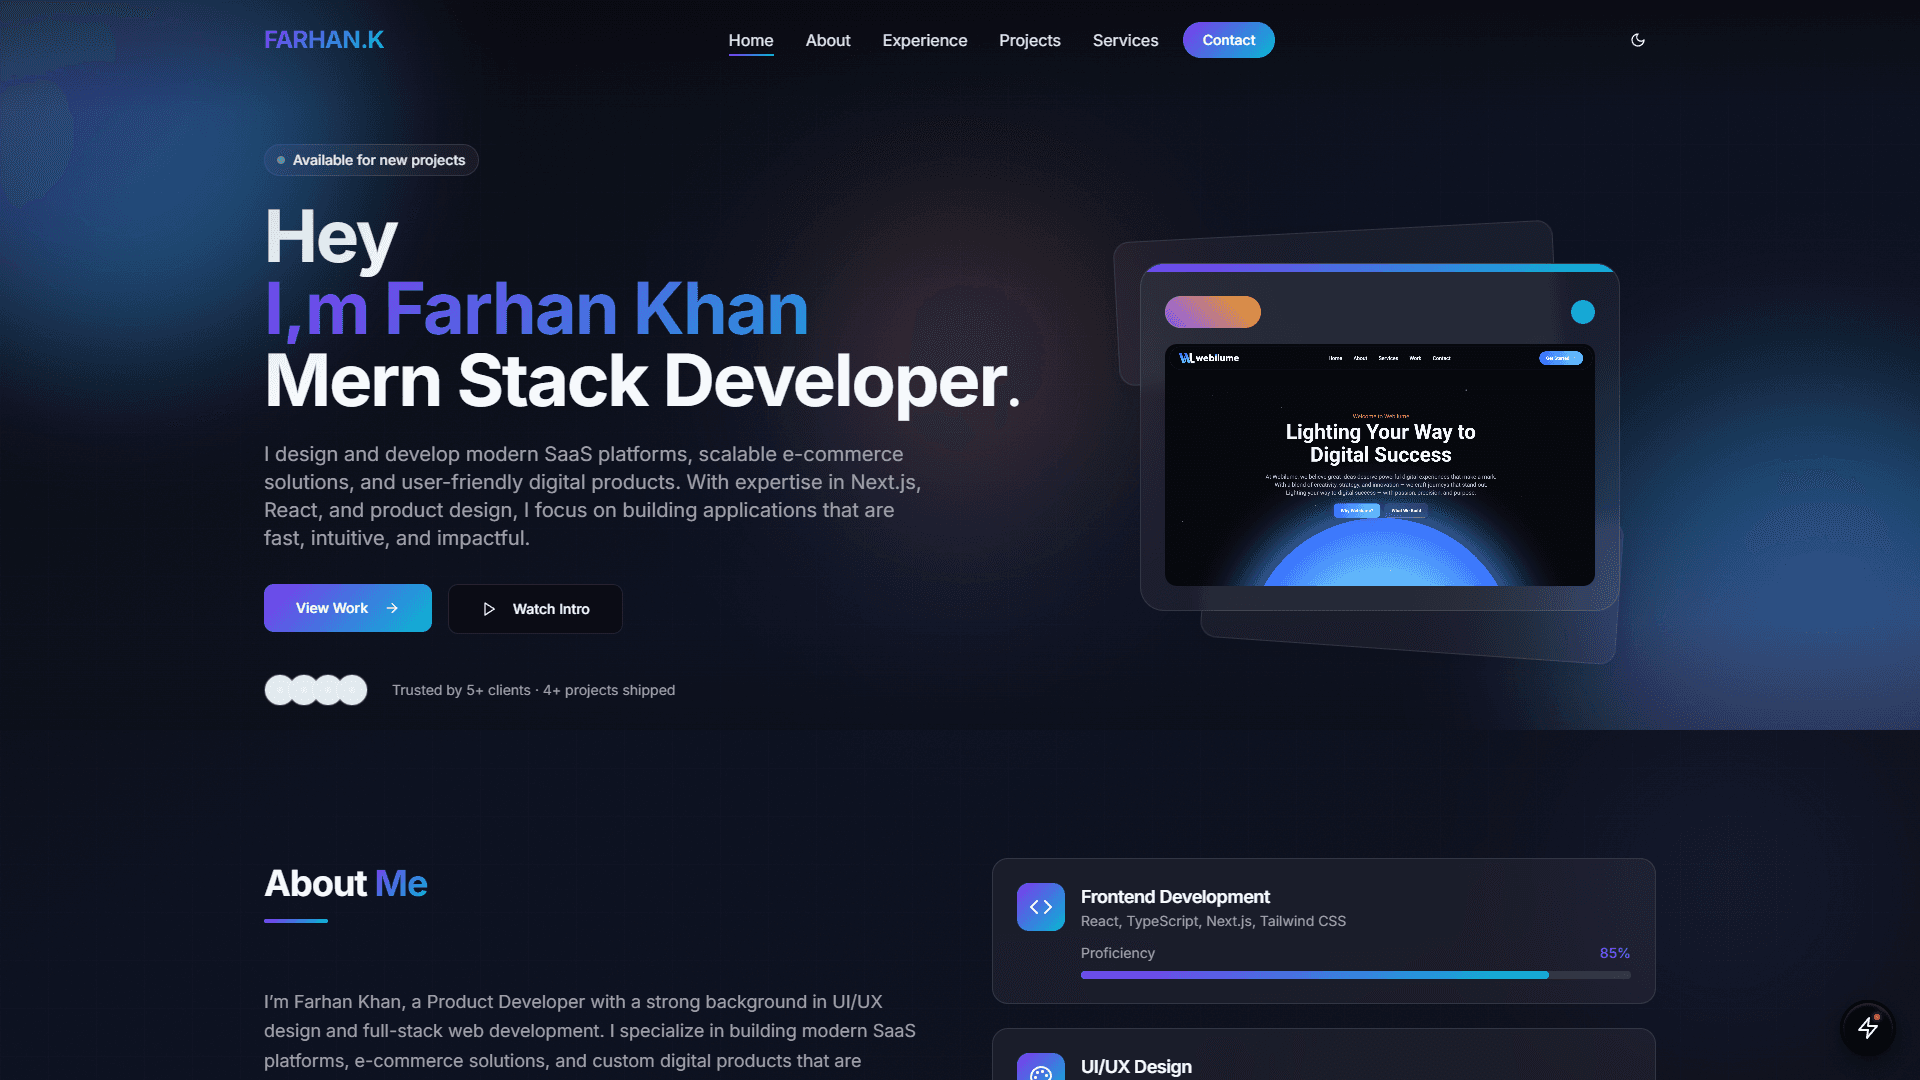This screenshot has height=1080, width=1920.
Task: Select the play icon inside Watch Intro
Action: tap(489, 609)
